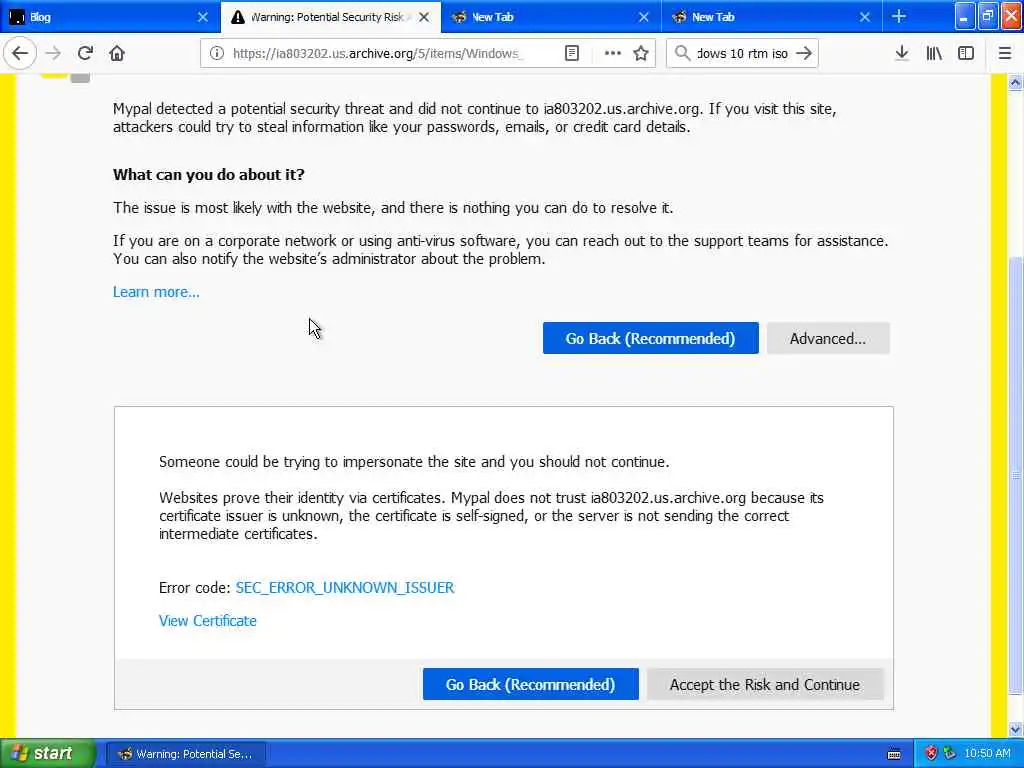Open the keyboard icon in the tray

pyautogui.click(x=894, y=754)
